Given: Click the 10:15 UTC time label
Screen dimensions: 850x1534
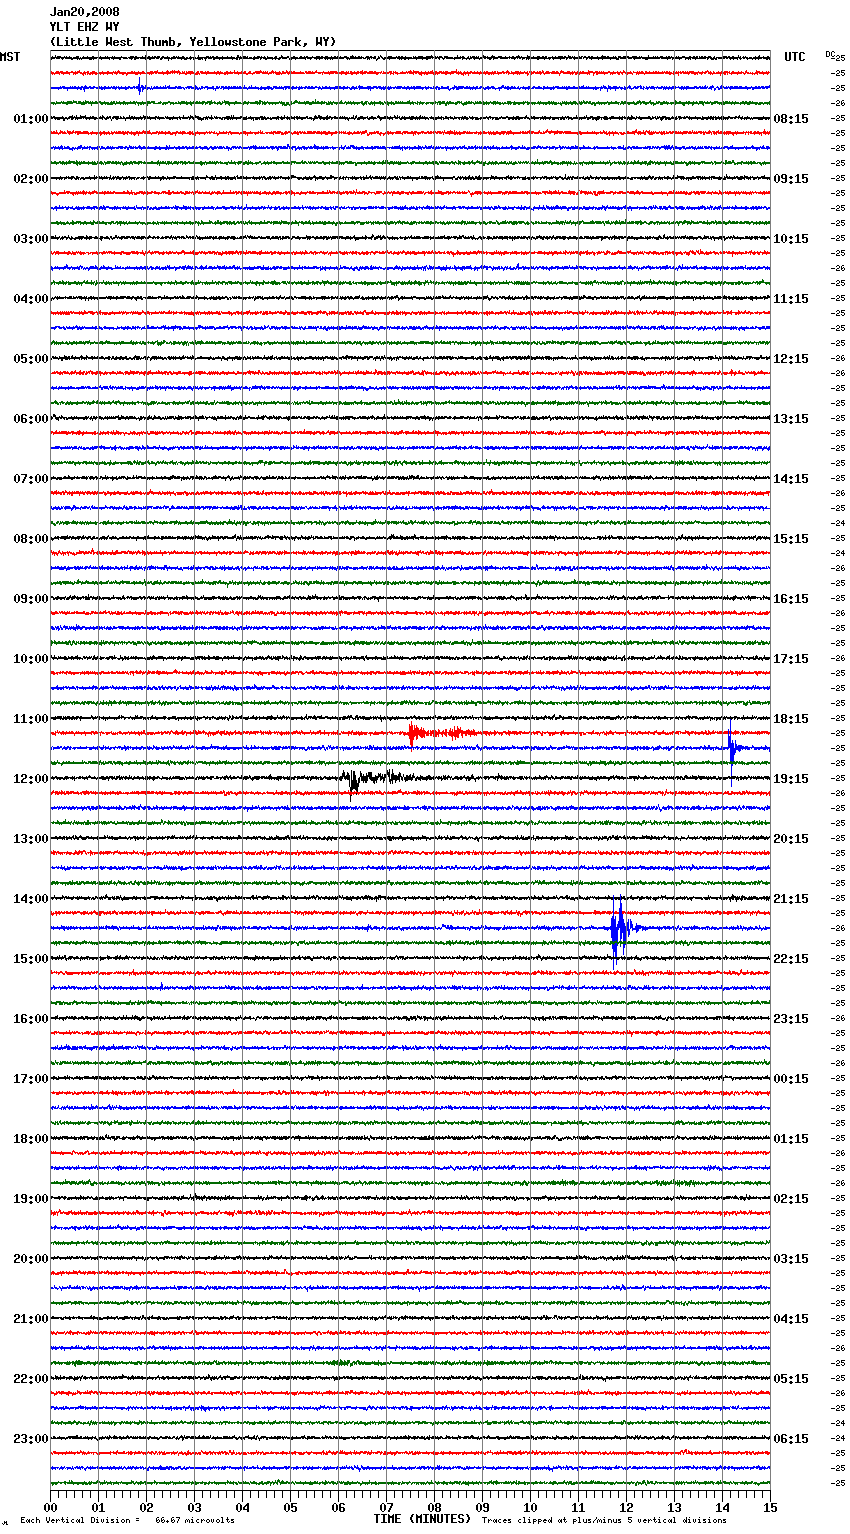Looking at the screenshot, I should [x=791, y=239].
